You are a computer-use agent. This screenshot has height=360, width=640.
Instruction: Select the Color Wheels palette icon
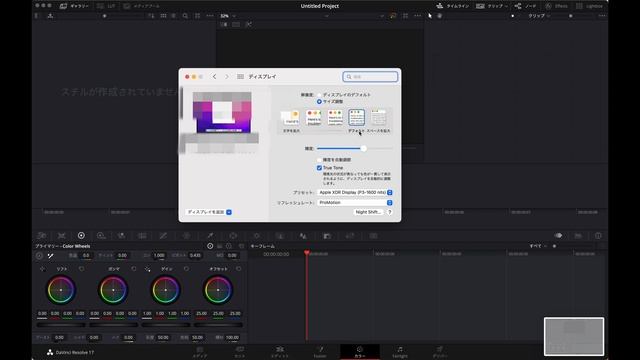(81, 236)
